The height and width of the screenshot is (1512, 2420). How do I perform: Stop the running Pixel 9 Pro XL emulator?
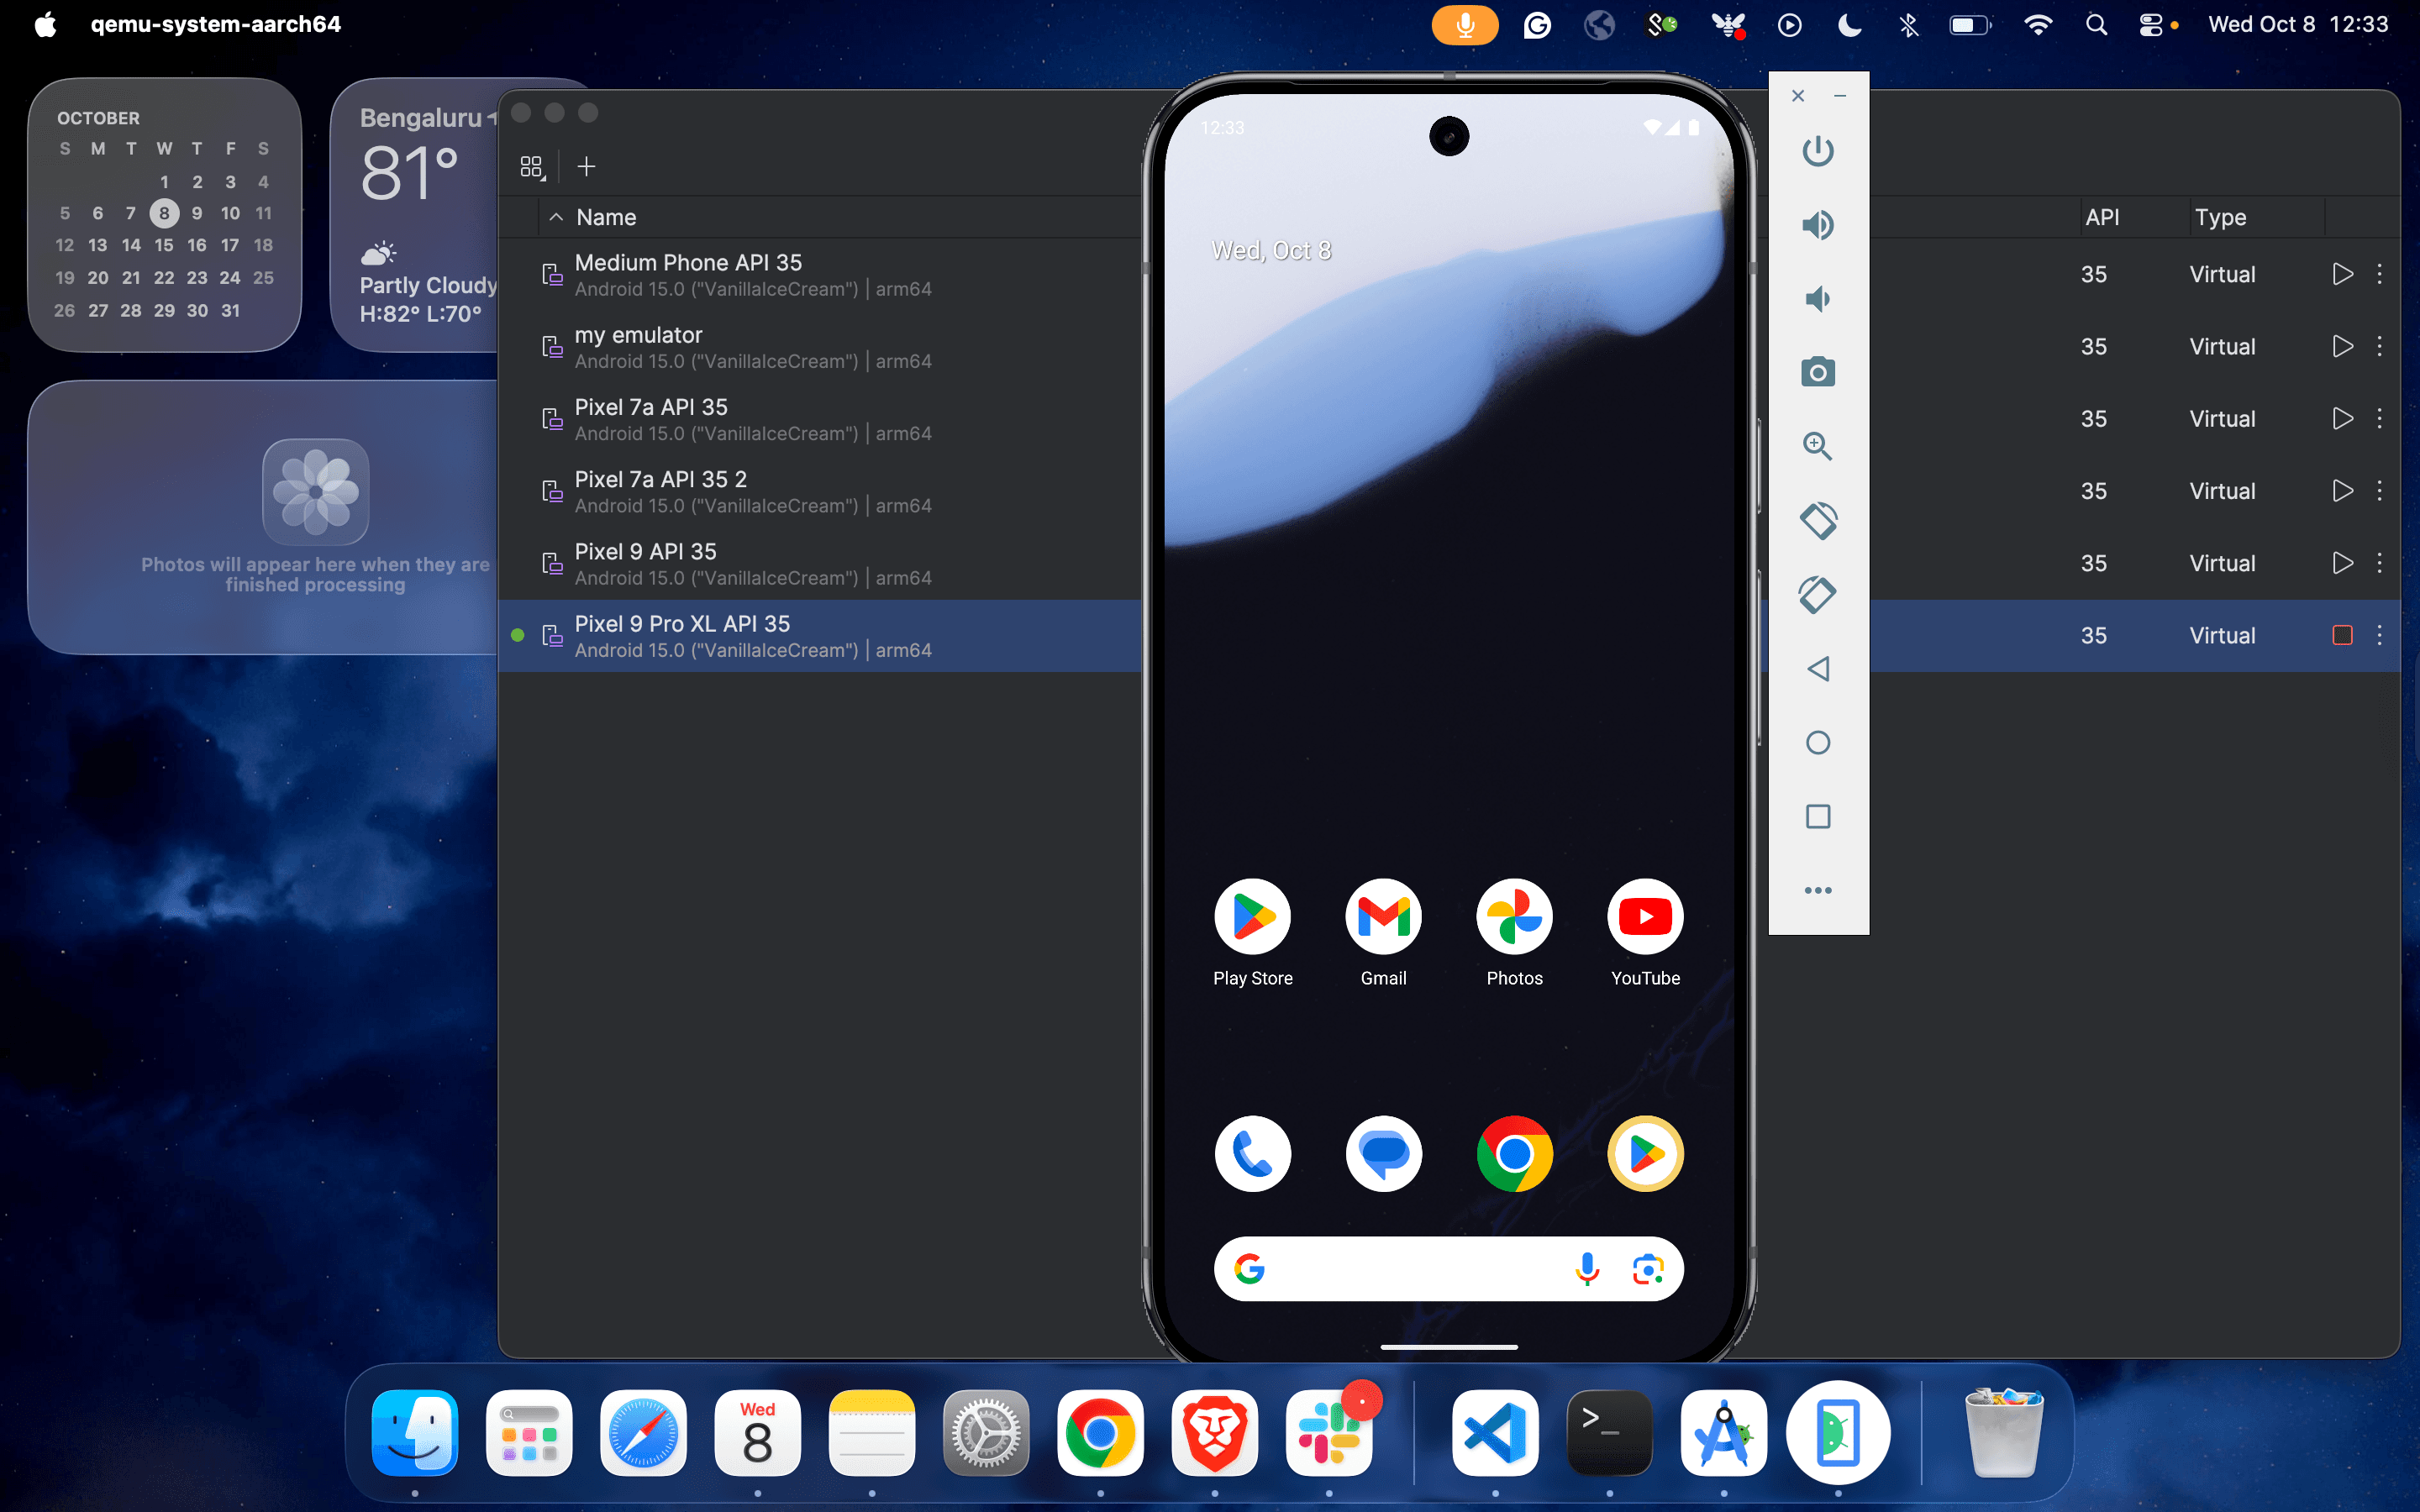[2341, 635]
